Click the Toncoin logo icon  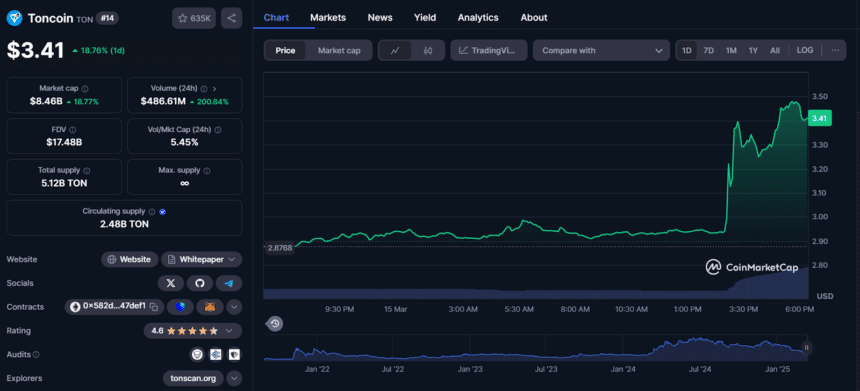14,18
